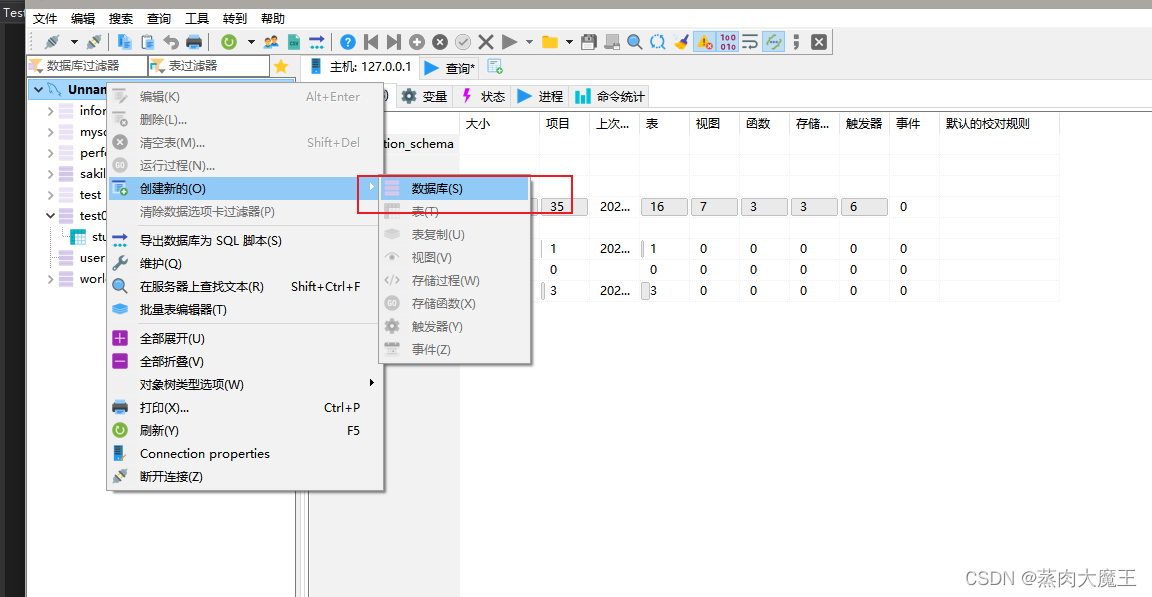This screenshot has width=1152, height=597.
Task: Click the disconnect plug icon in toolbar
Action: click(94, 42)
